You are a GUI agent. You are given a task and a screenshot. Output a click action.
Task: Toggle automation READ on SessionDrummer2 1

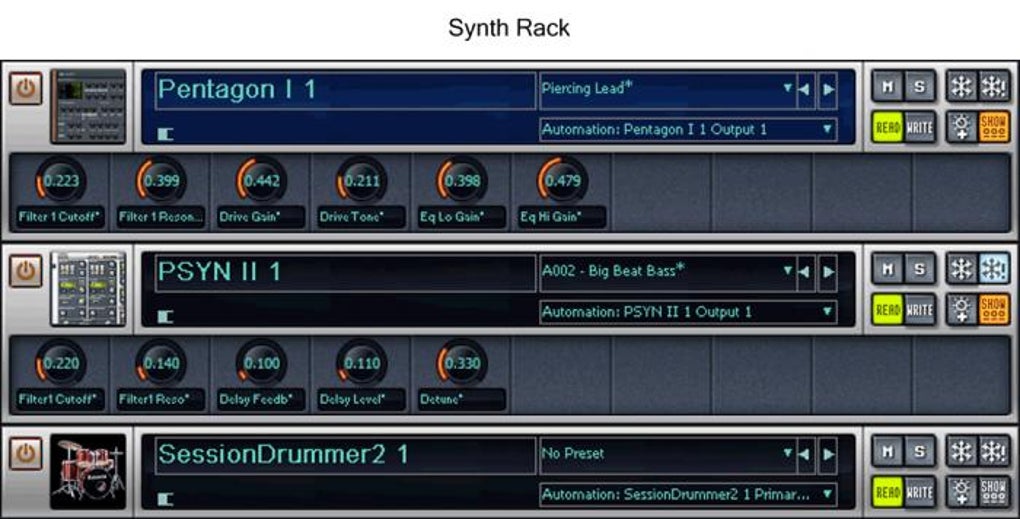887,493
